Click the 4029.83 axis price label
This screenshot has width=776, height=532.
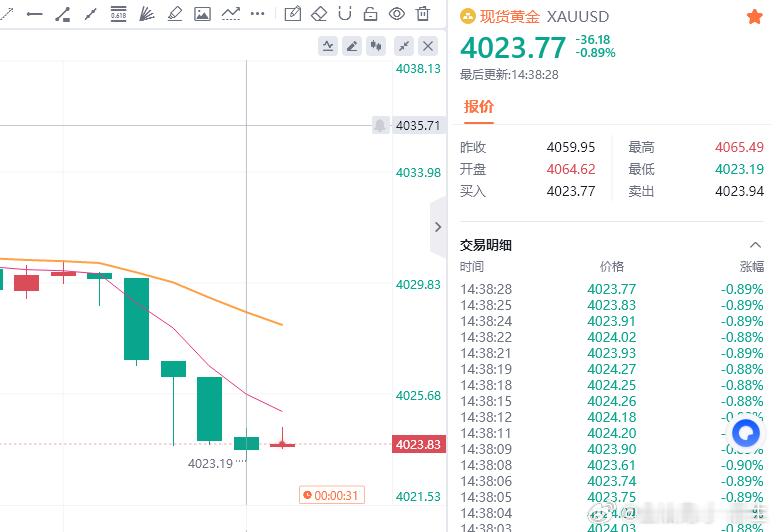pyautogui.click(x=418, y=285)
